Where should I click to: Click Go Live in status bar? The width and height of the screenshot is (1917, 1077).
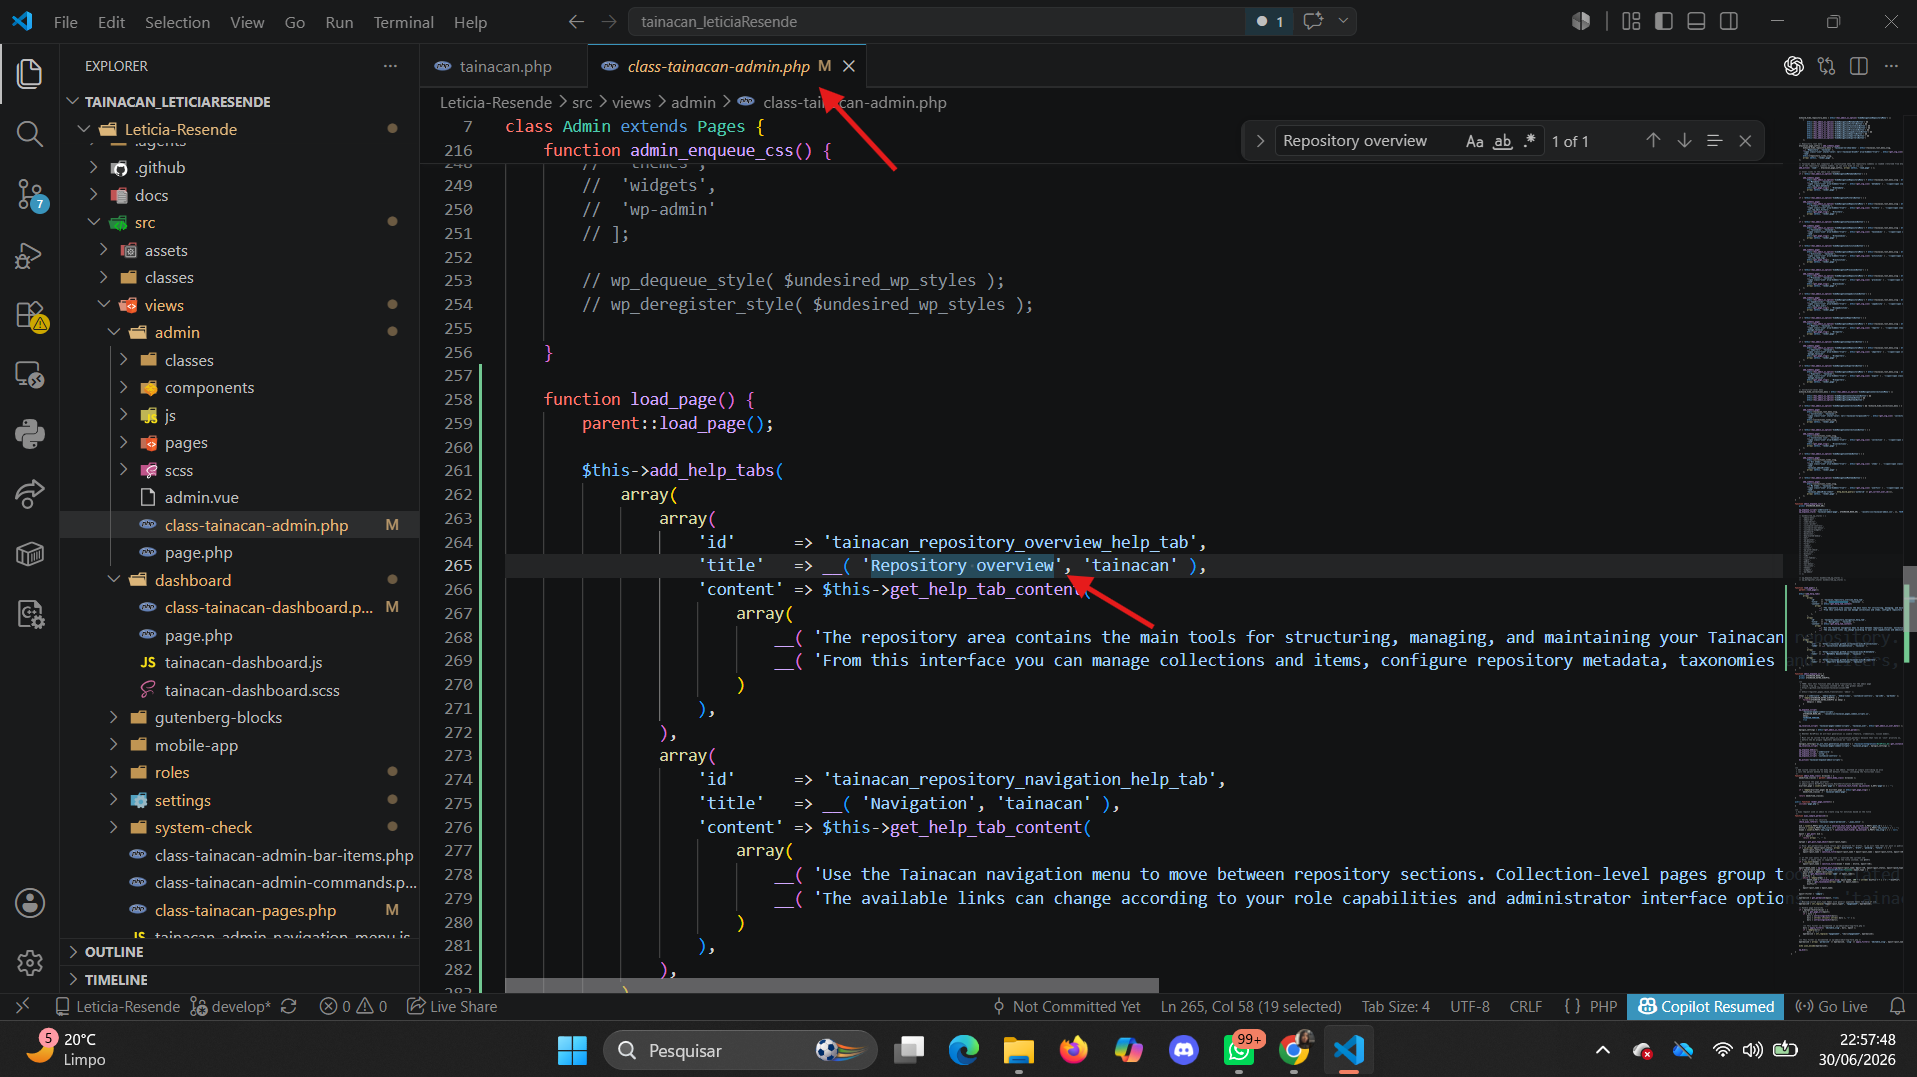coord(1832,1006)
